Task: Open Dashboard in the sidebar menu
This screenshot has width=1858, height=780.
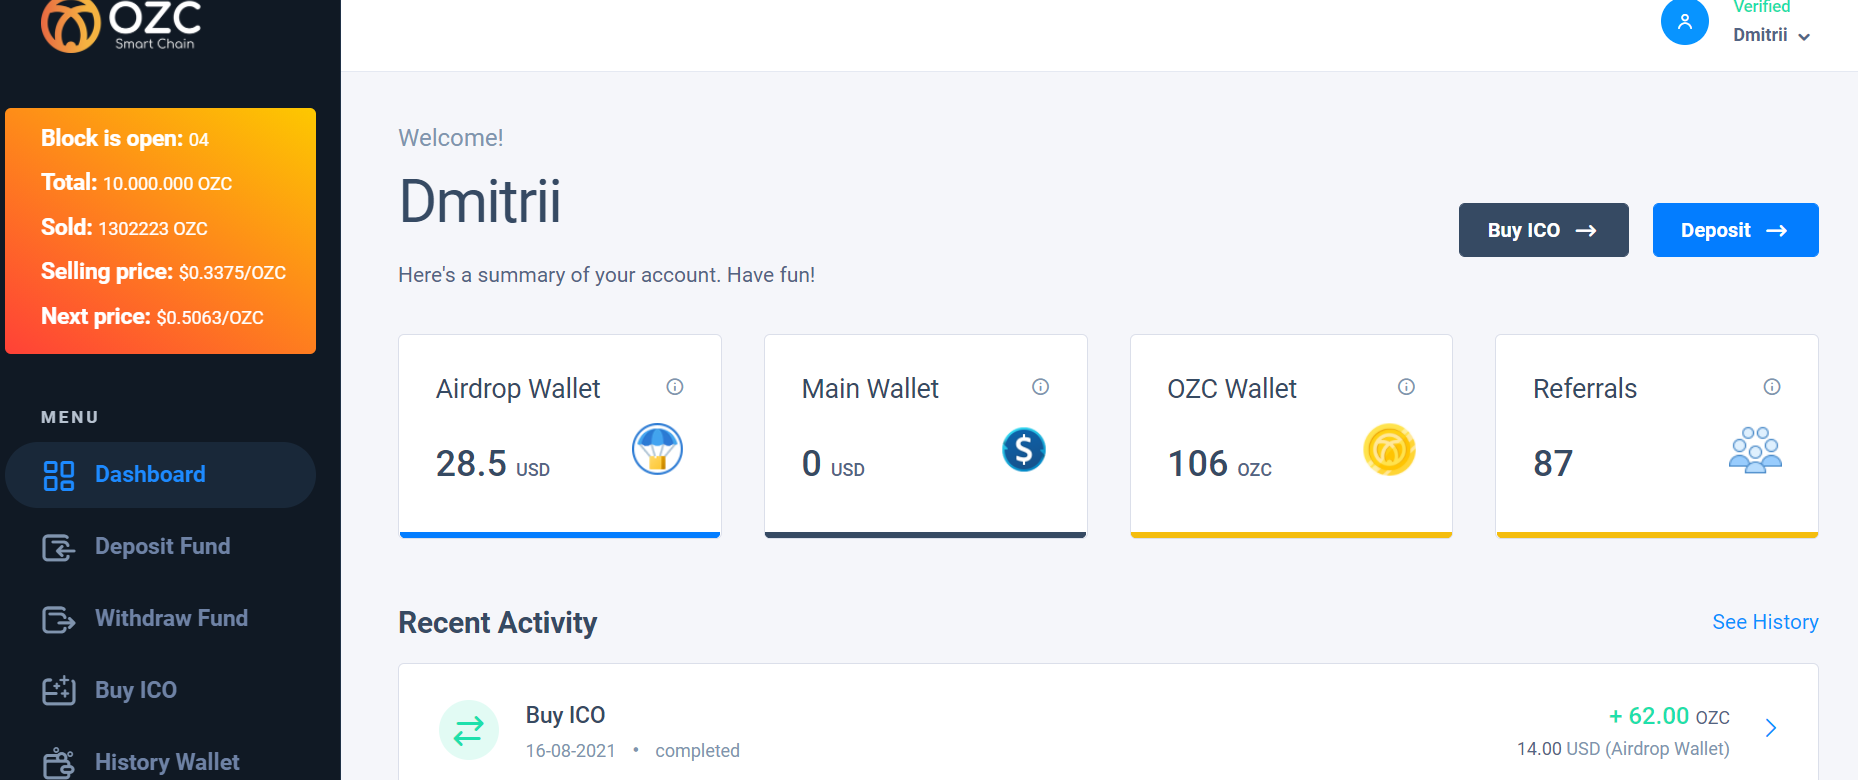Action: (160, 475)
